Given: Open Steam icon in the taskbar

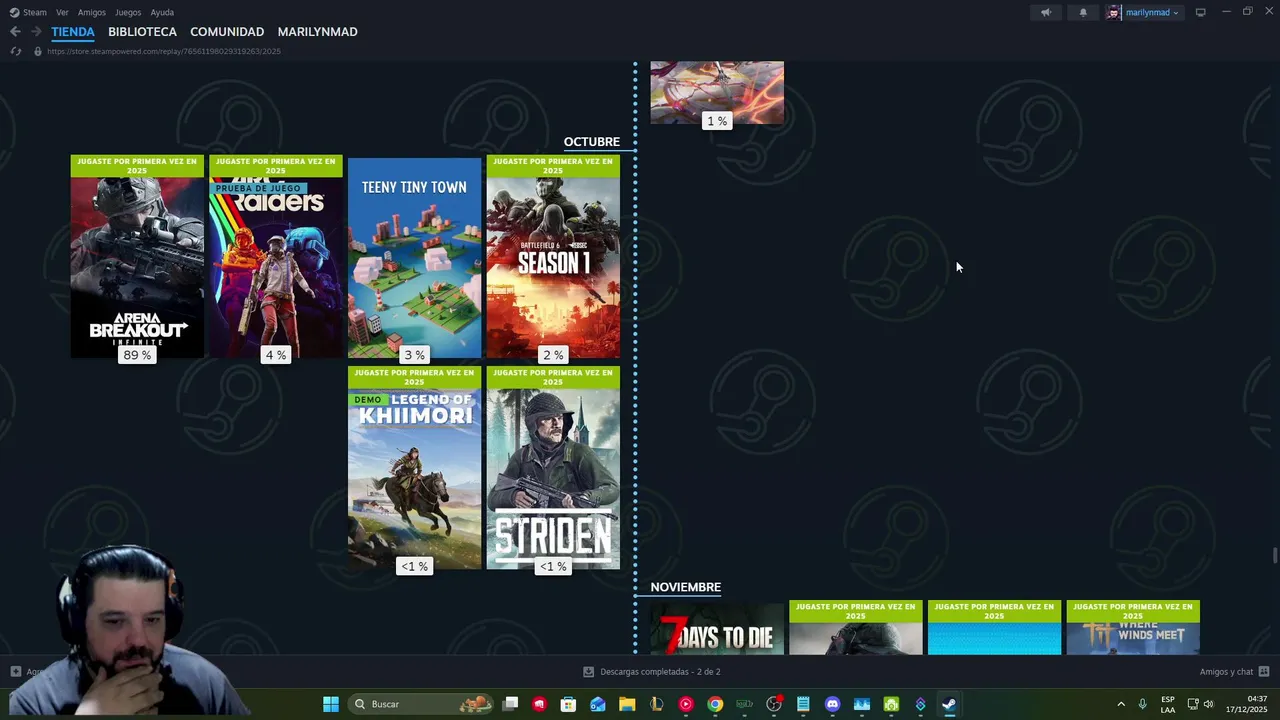Looking at the screenshot, I should tap(949, 704).
